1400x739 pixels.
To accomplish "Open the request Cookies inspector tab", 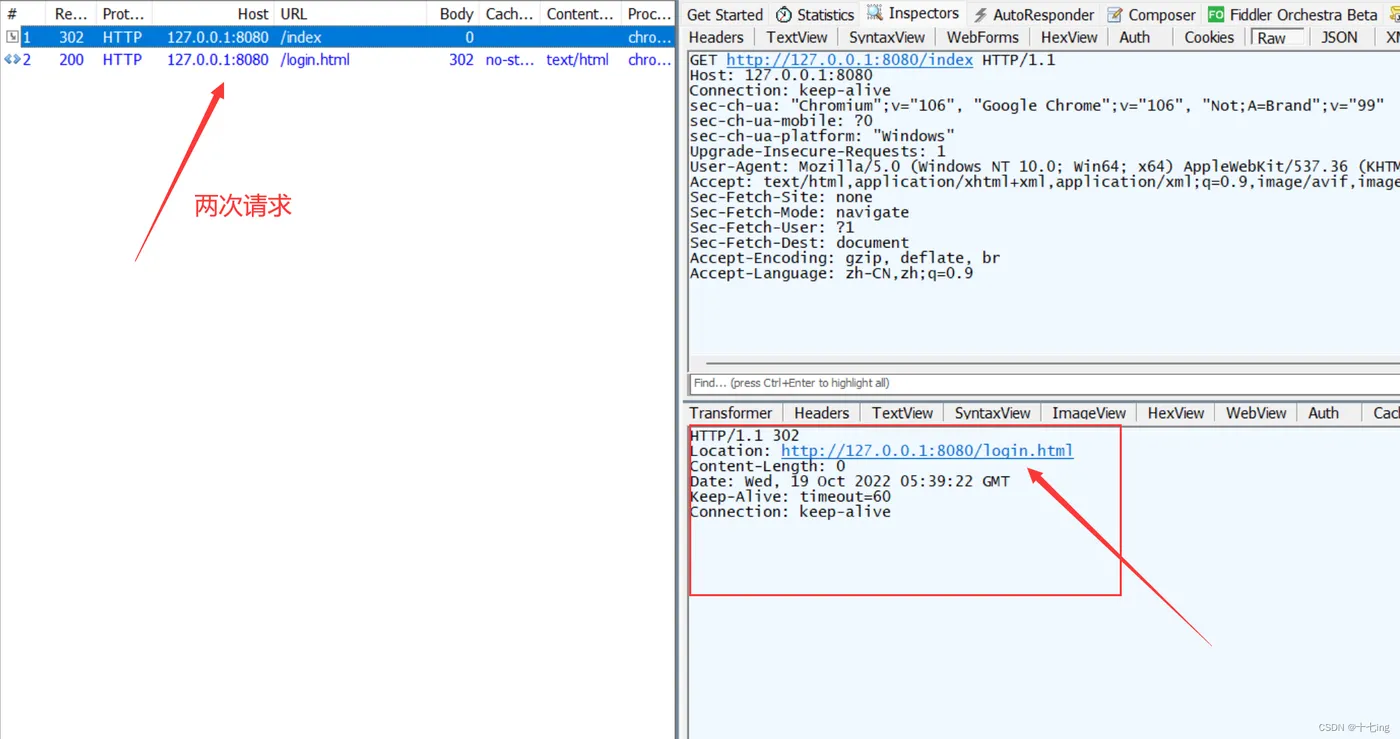I will [1209, 37].
